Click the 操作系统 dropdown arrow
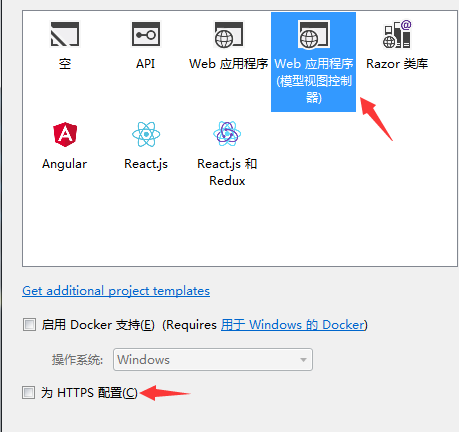 pyautogui.click(x=303, y=360)
